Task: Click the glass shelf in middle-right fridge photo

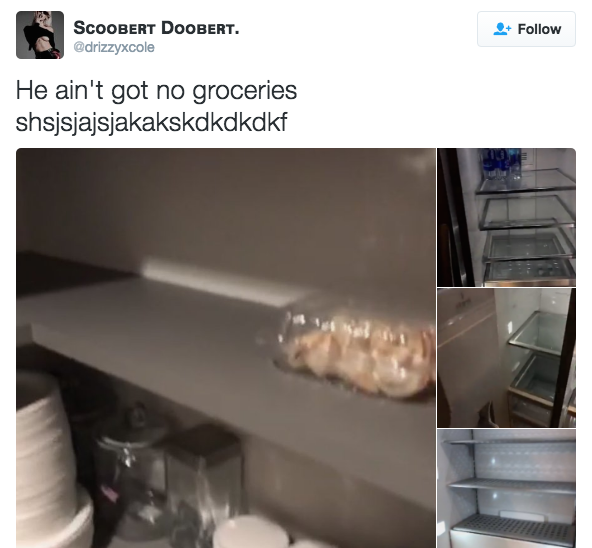Action: pyautogui.click(x=540, y=330)
